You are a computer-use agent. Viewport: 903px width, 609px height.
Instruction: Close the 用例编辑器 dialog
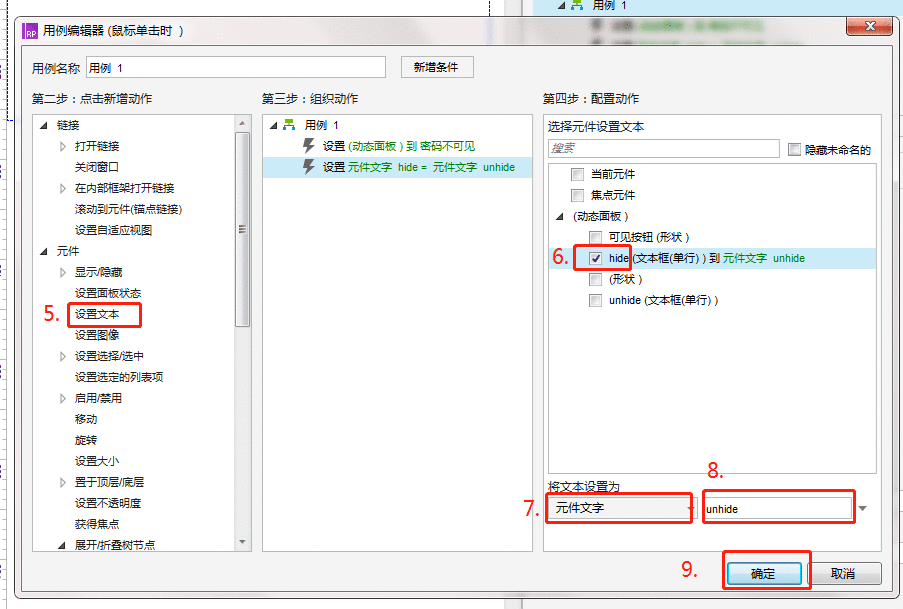(x=870, y=26)
